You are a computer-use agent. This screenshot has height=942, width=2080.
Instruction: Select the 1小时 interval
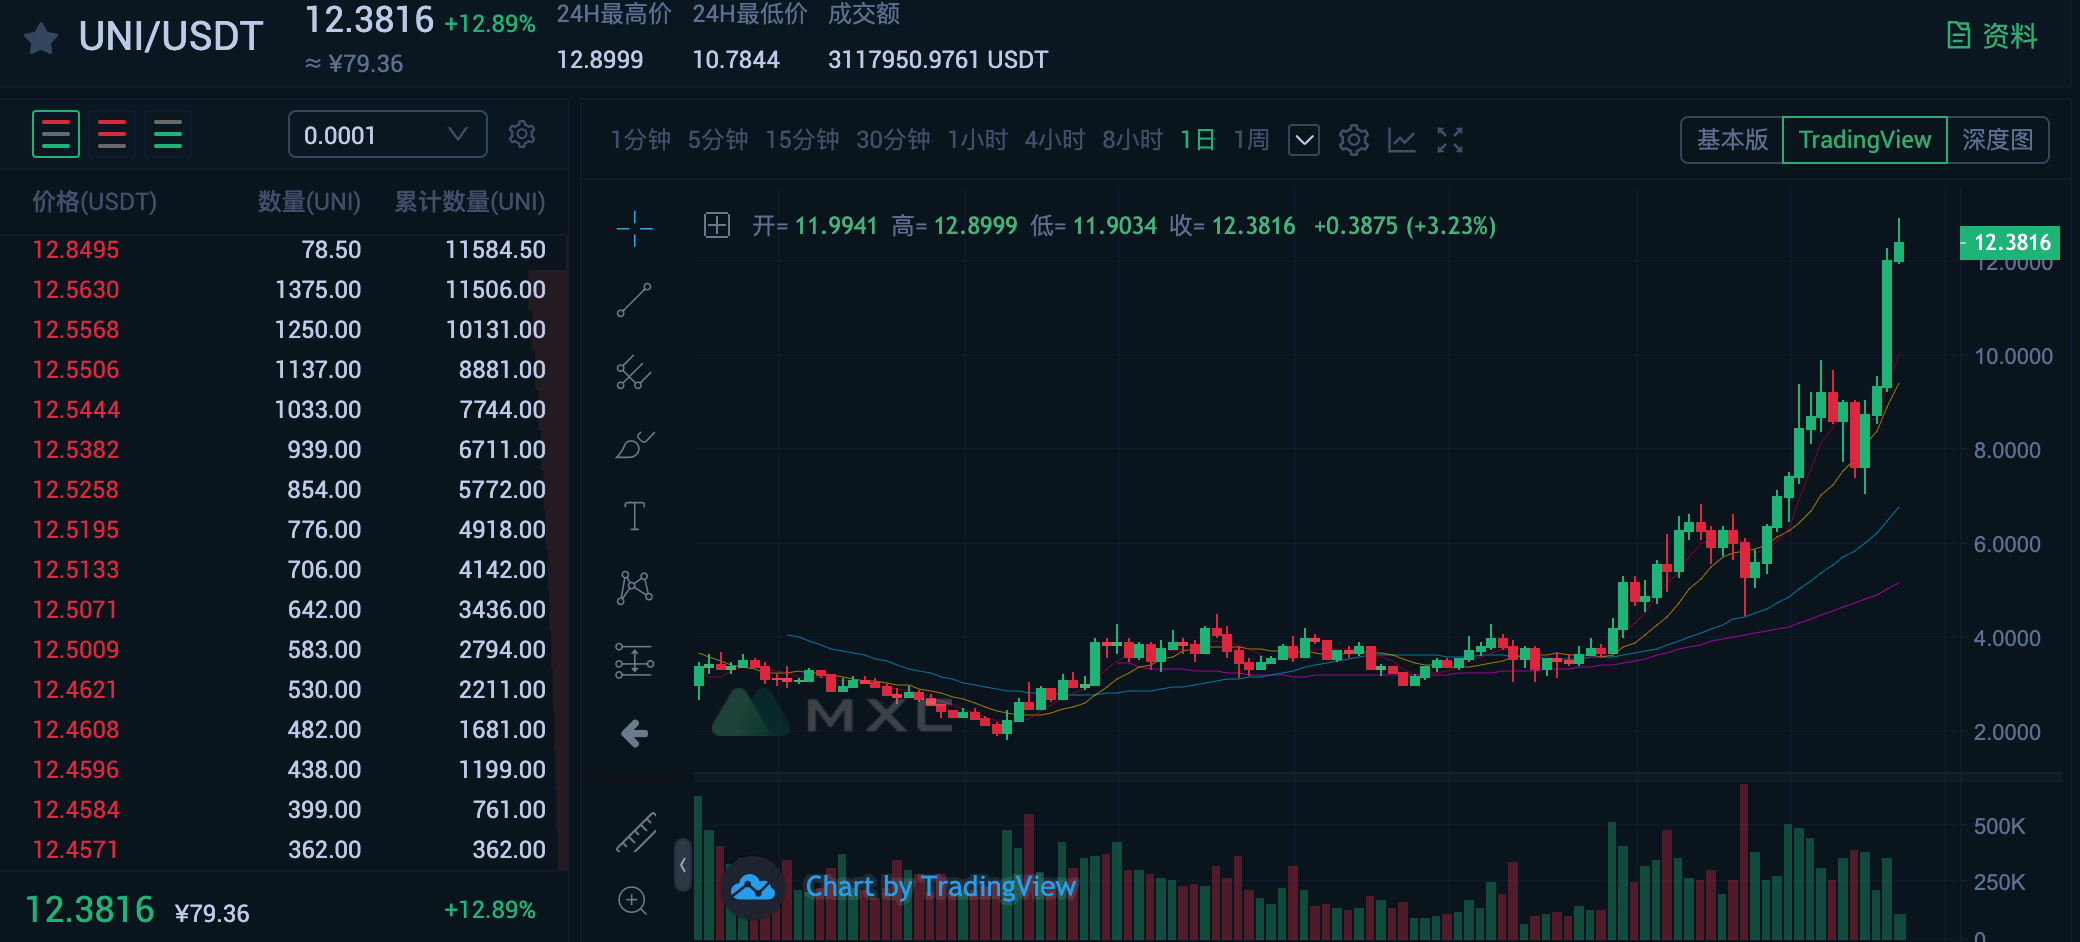pos(977,140)
